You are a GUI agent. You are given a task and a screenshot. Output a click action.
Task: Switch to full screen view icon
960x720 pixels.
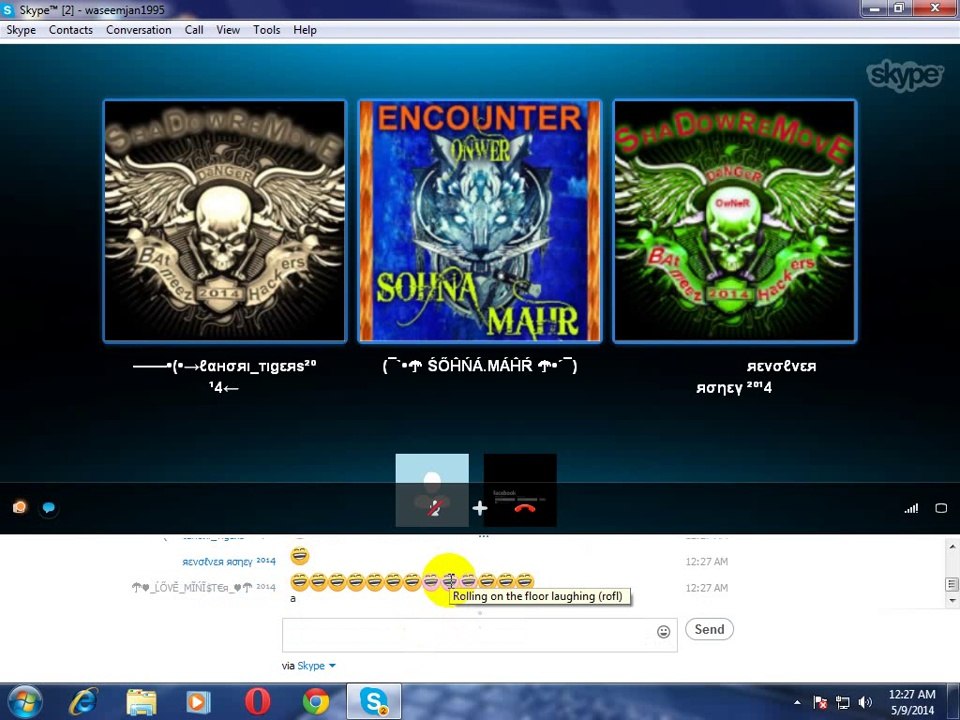coord(941,508)
